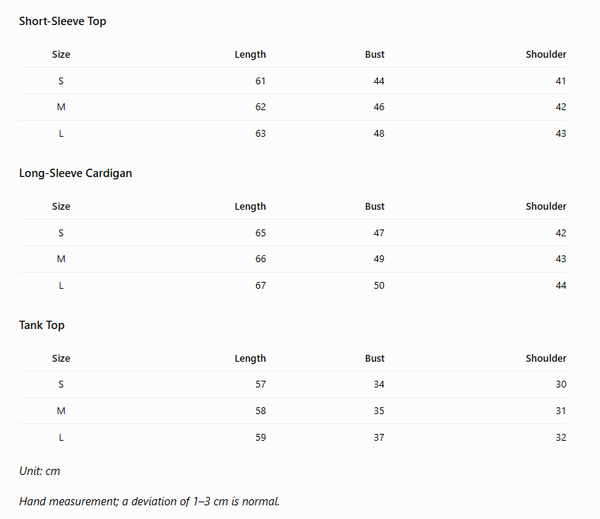Click the Tank Top heading

(x=42, y=325)
